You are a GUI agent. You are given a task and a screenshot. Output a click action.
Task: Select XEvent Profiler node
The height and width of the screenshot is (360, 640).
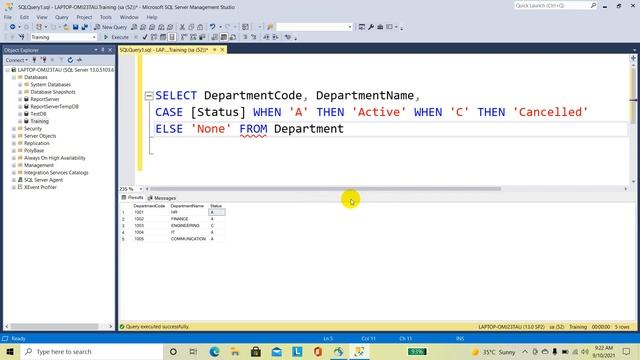coord(40,187)
